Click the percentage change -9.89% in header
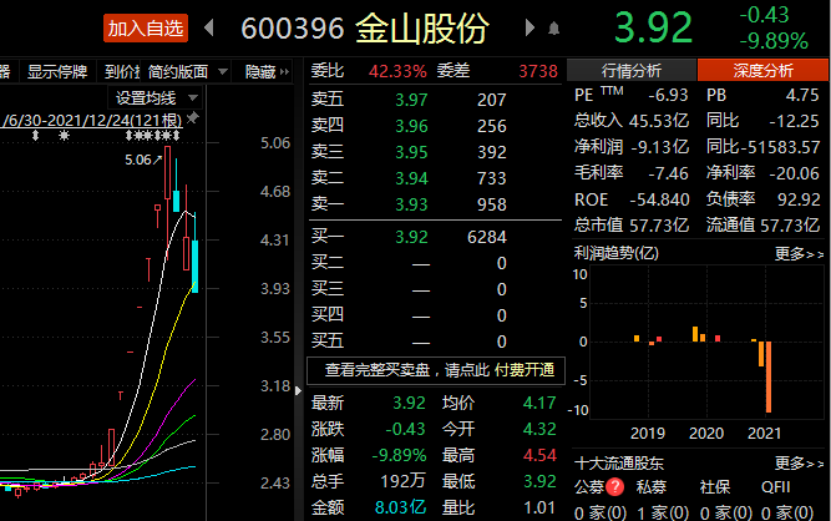The image size is (831, 521). pos(774,41)
